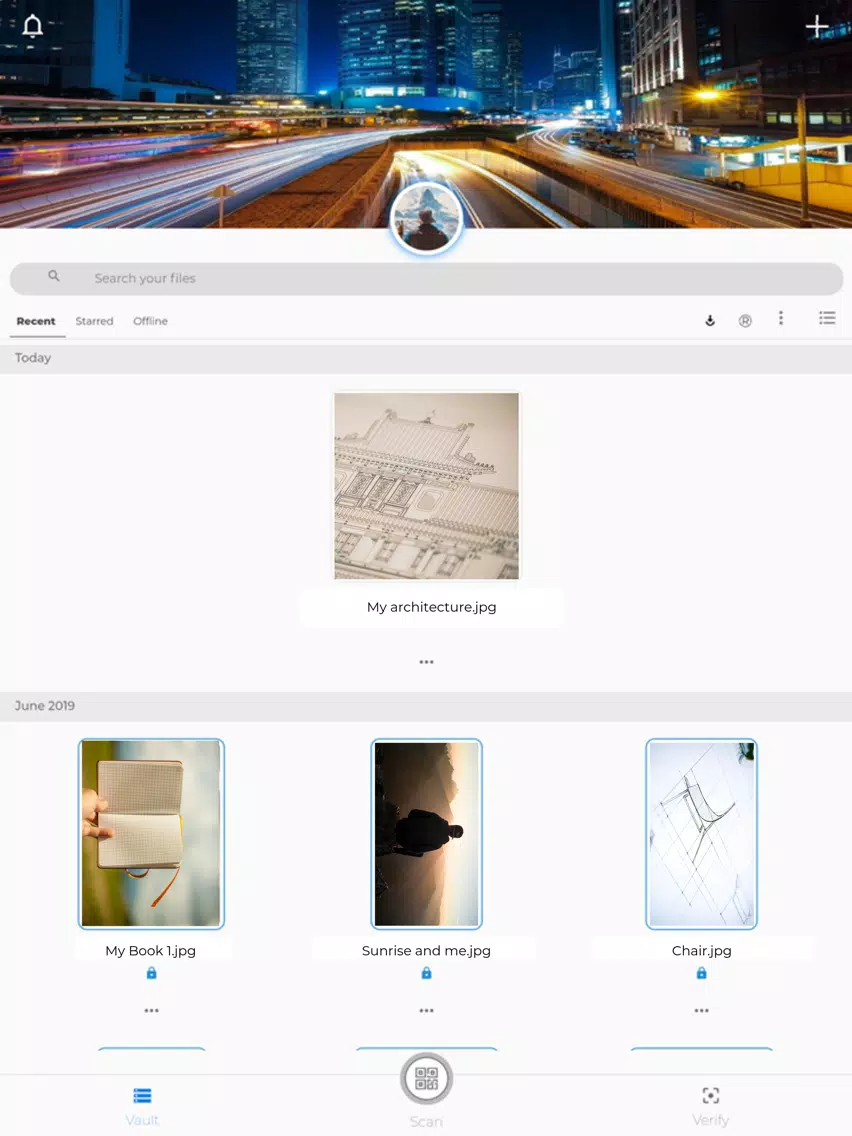Switch to the Starred tab
852x1136 pixels.
94,321
